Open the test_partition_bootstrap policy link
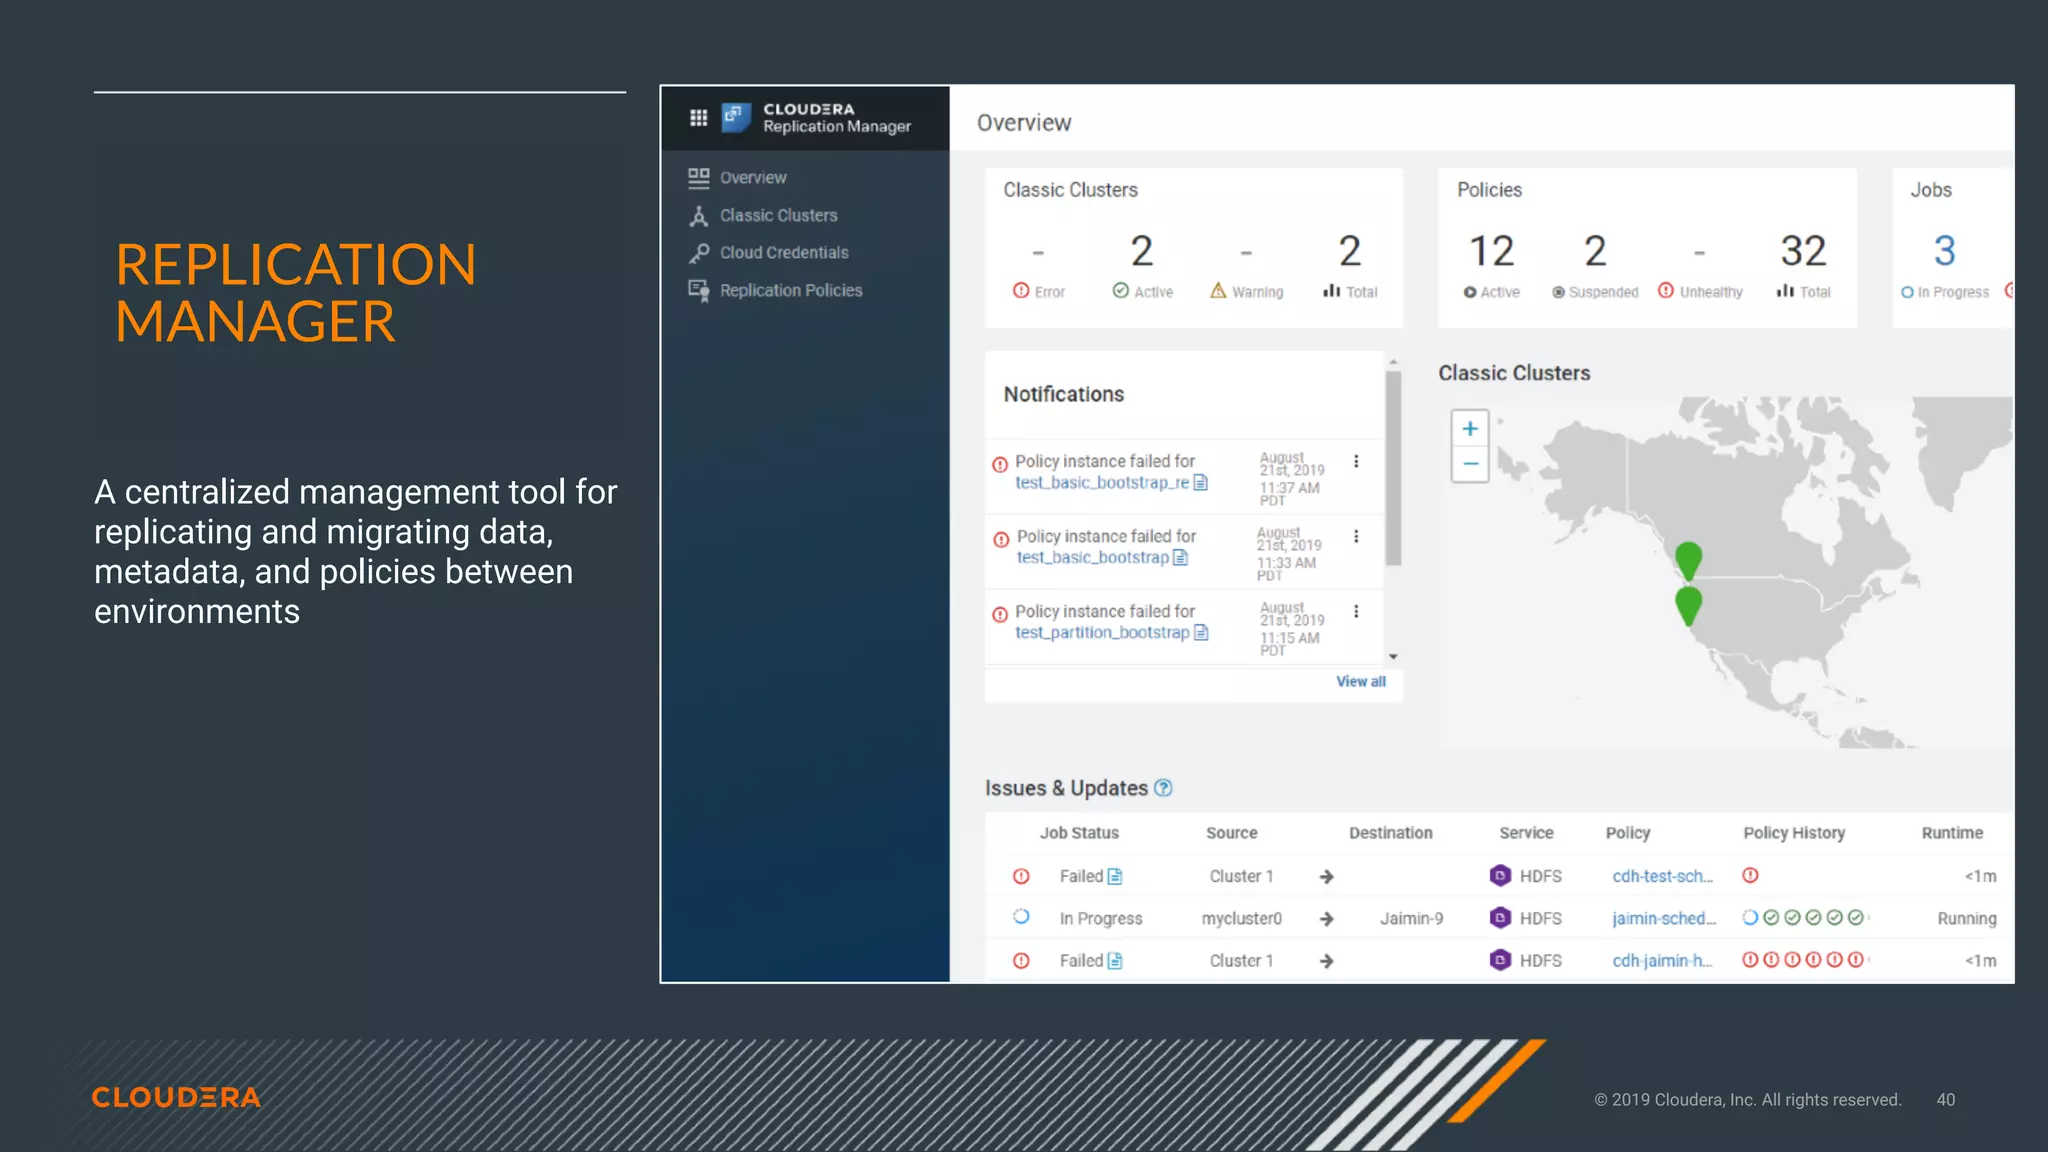The width and height of the screenshot is (2048, 1152). click(1102, 632)
